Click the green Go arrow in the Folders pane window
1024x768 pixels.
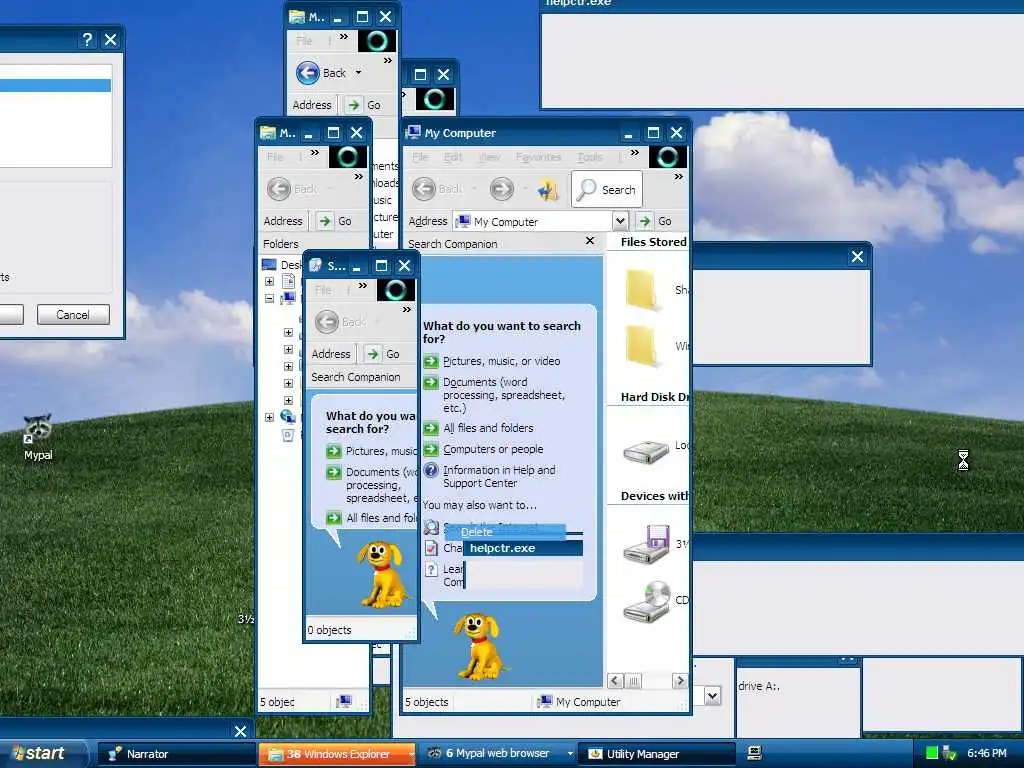click(x=325, y=221)
